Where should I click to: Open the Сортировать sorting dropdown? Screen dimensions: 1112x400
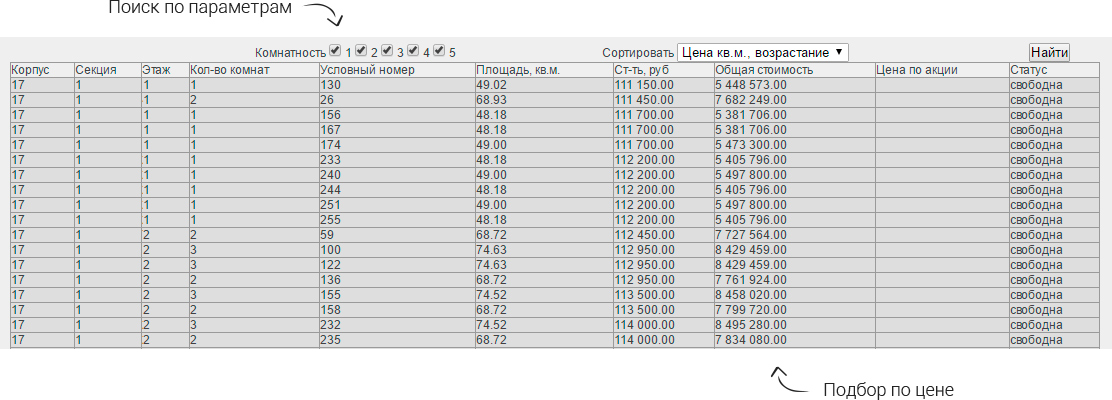[x=762, y=52]
